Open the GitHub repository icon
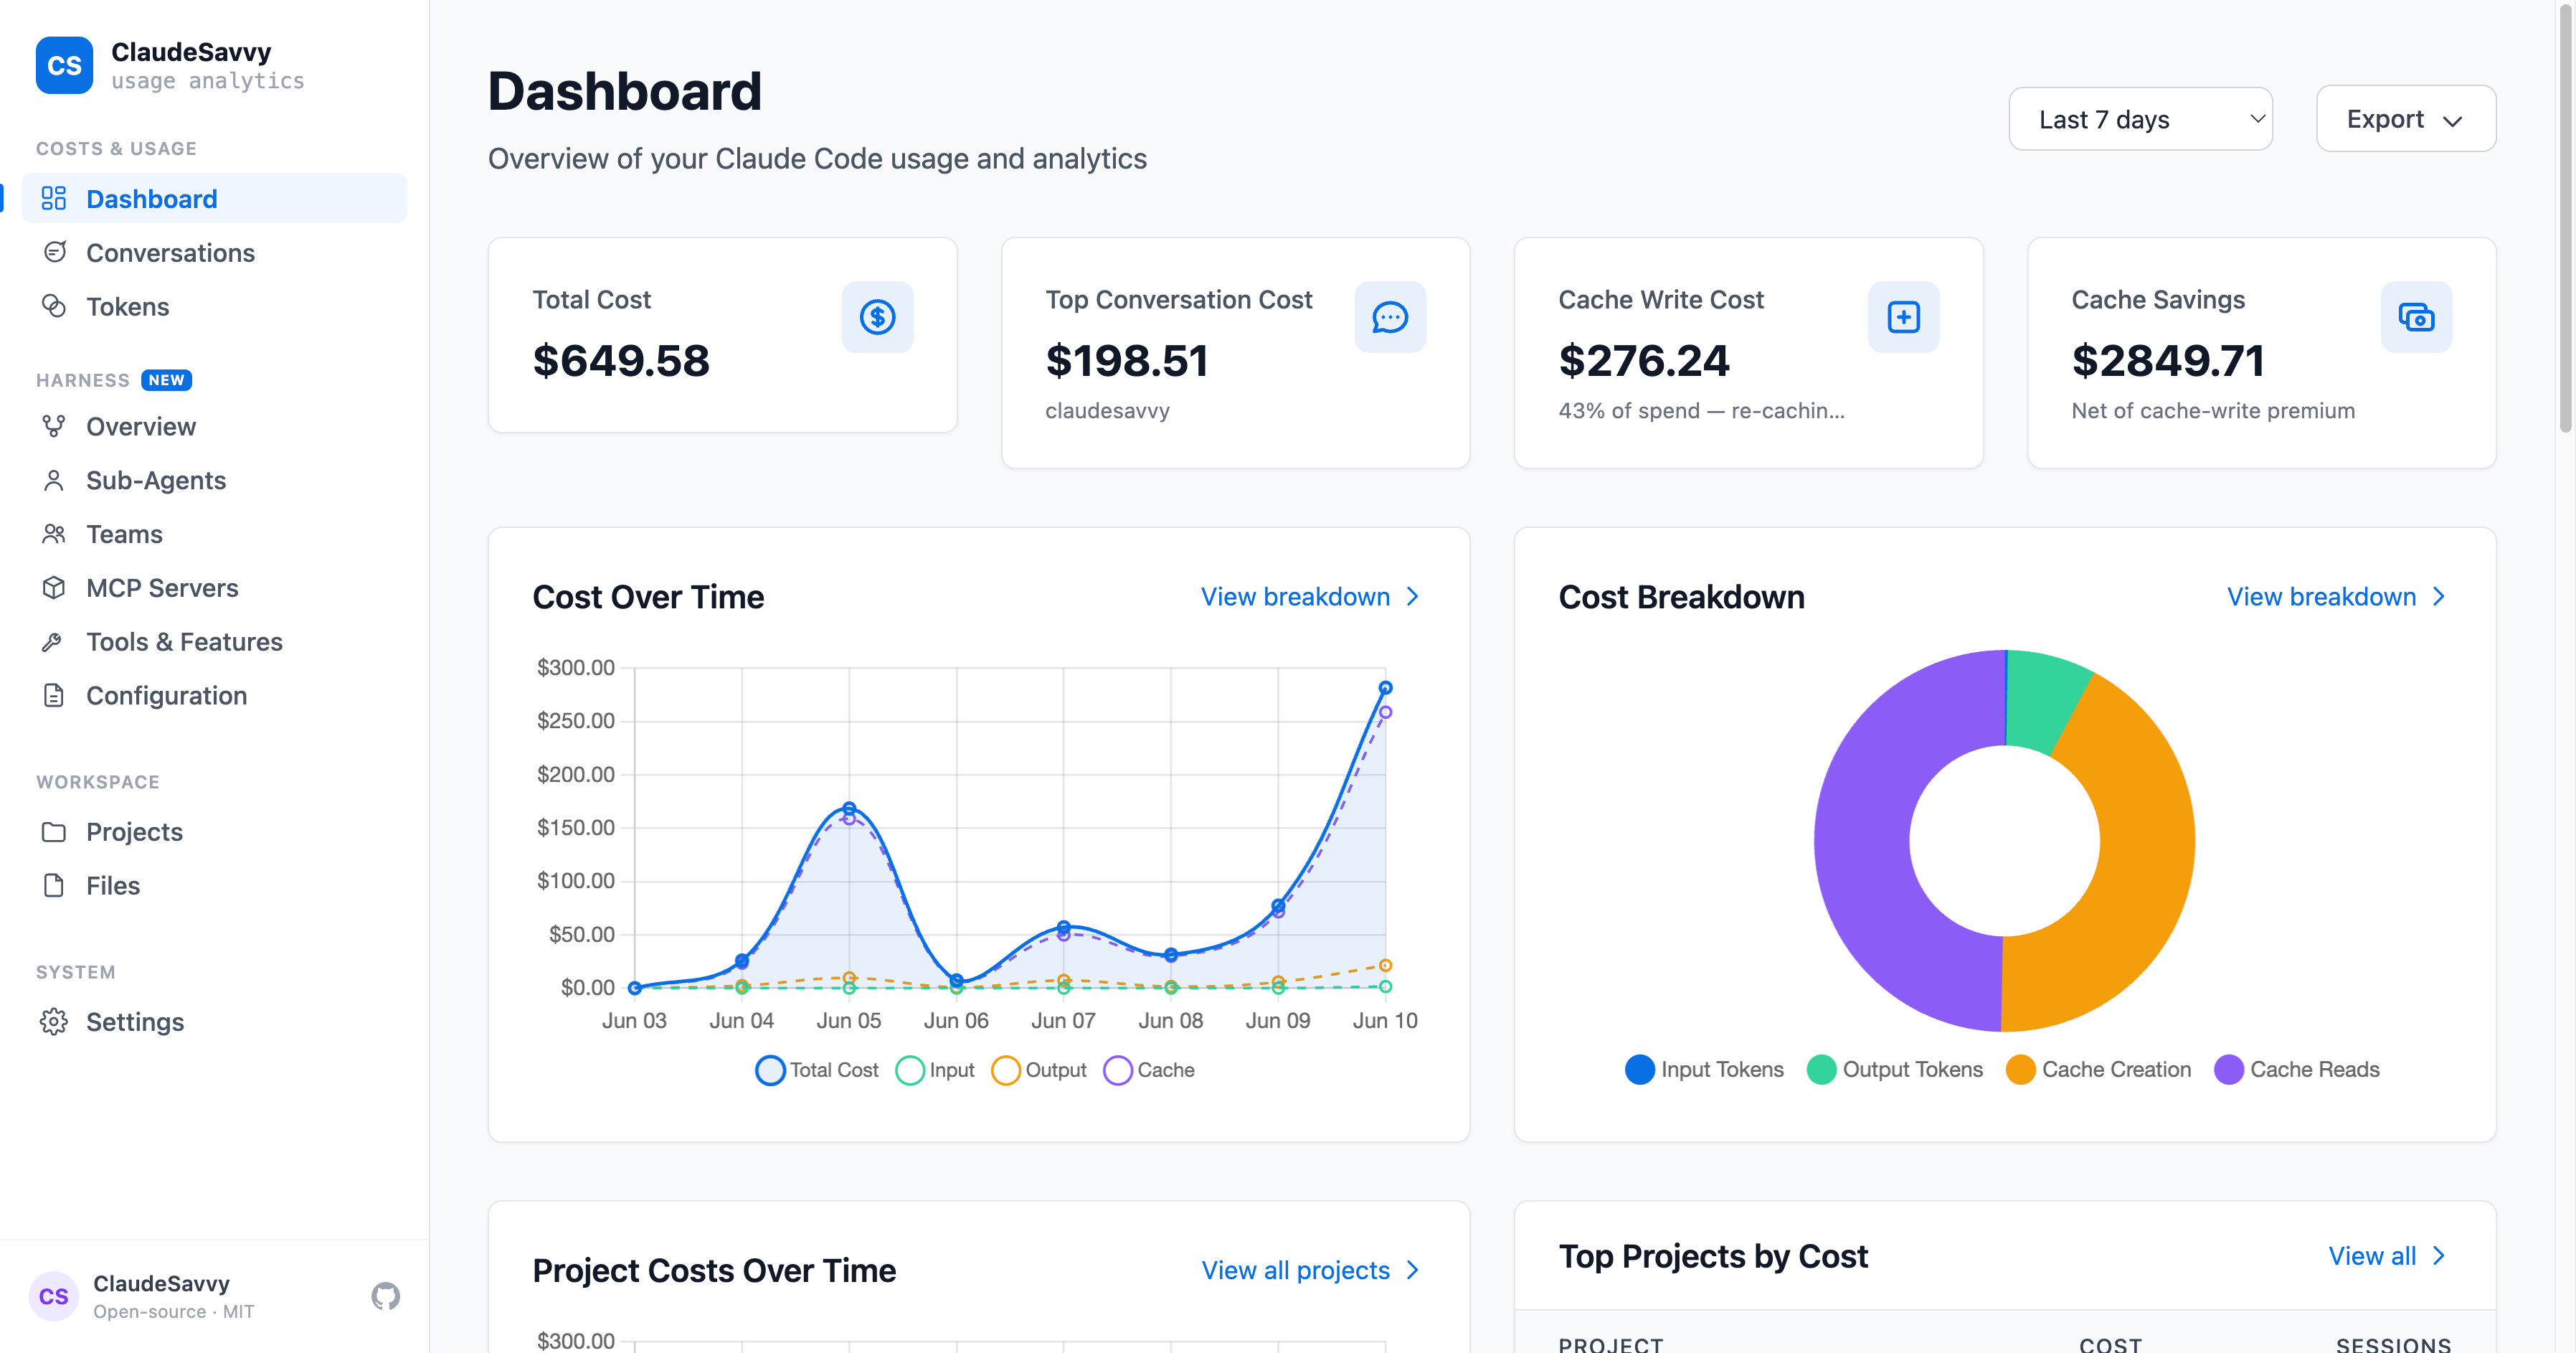 coord(385,1296)
